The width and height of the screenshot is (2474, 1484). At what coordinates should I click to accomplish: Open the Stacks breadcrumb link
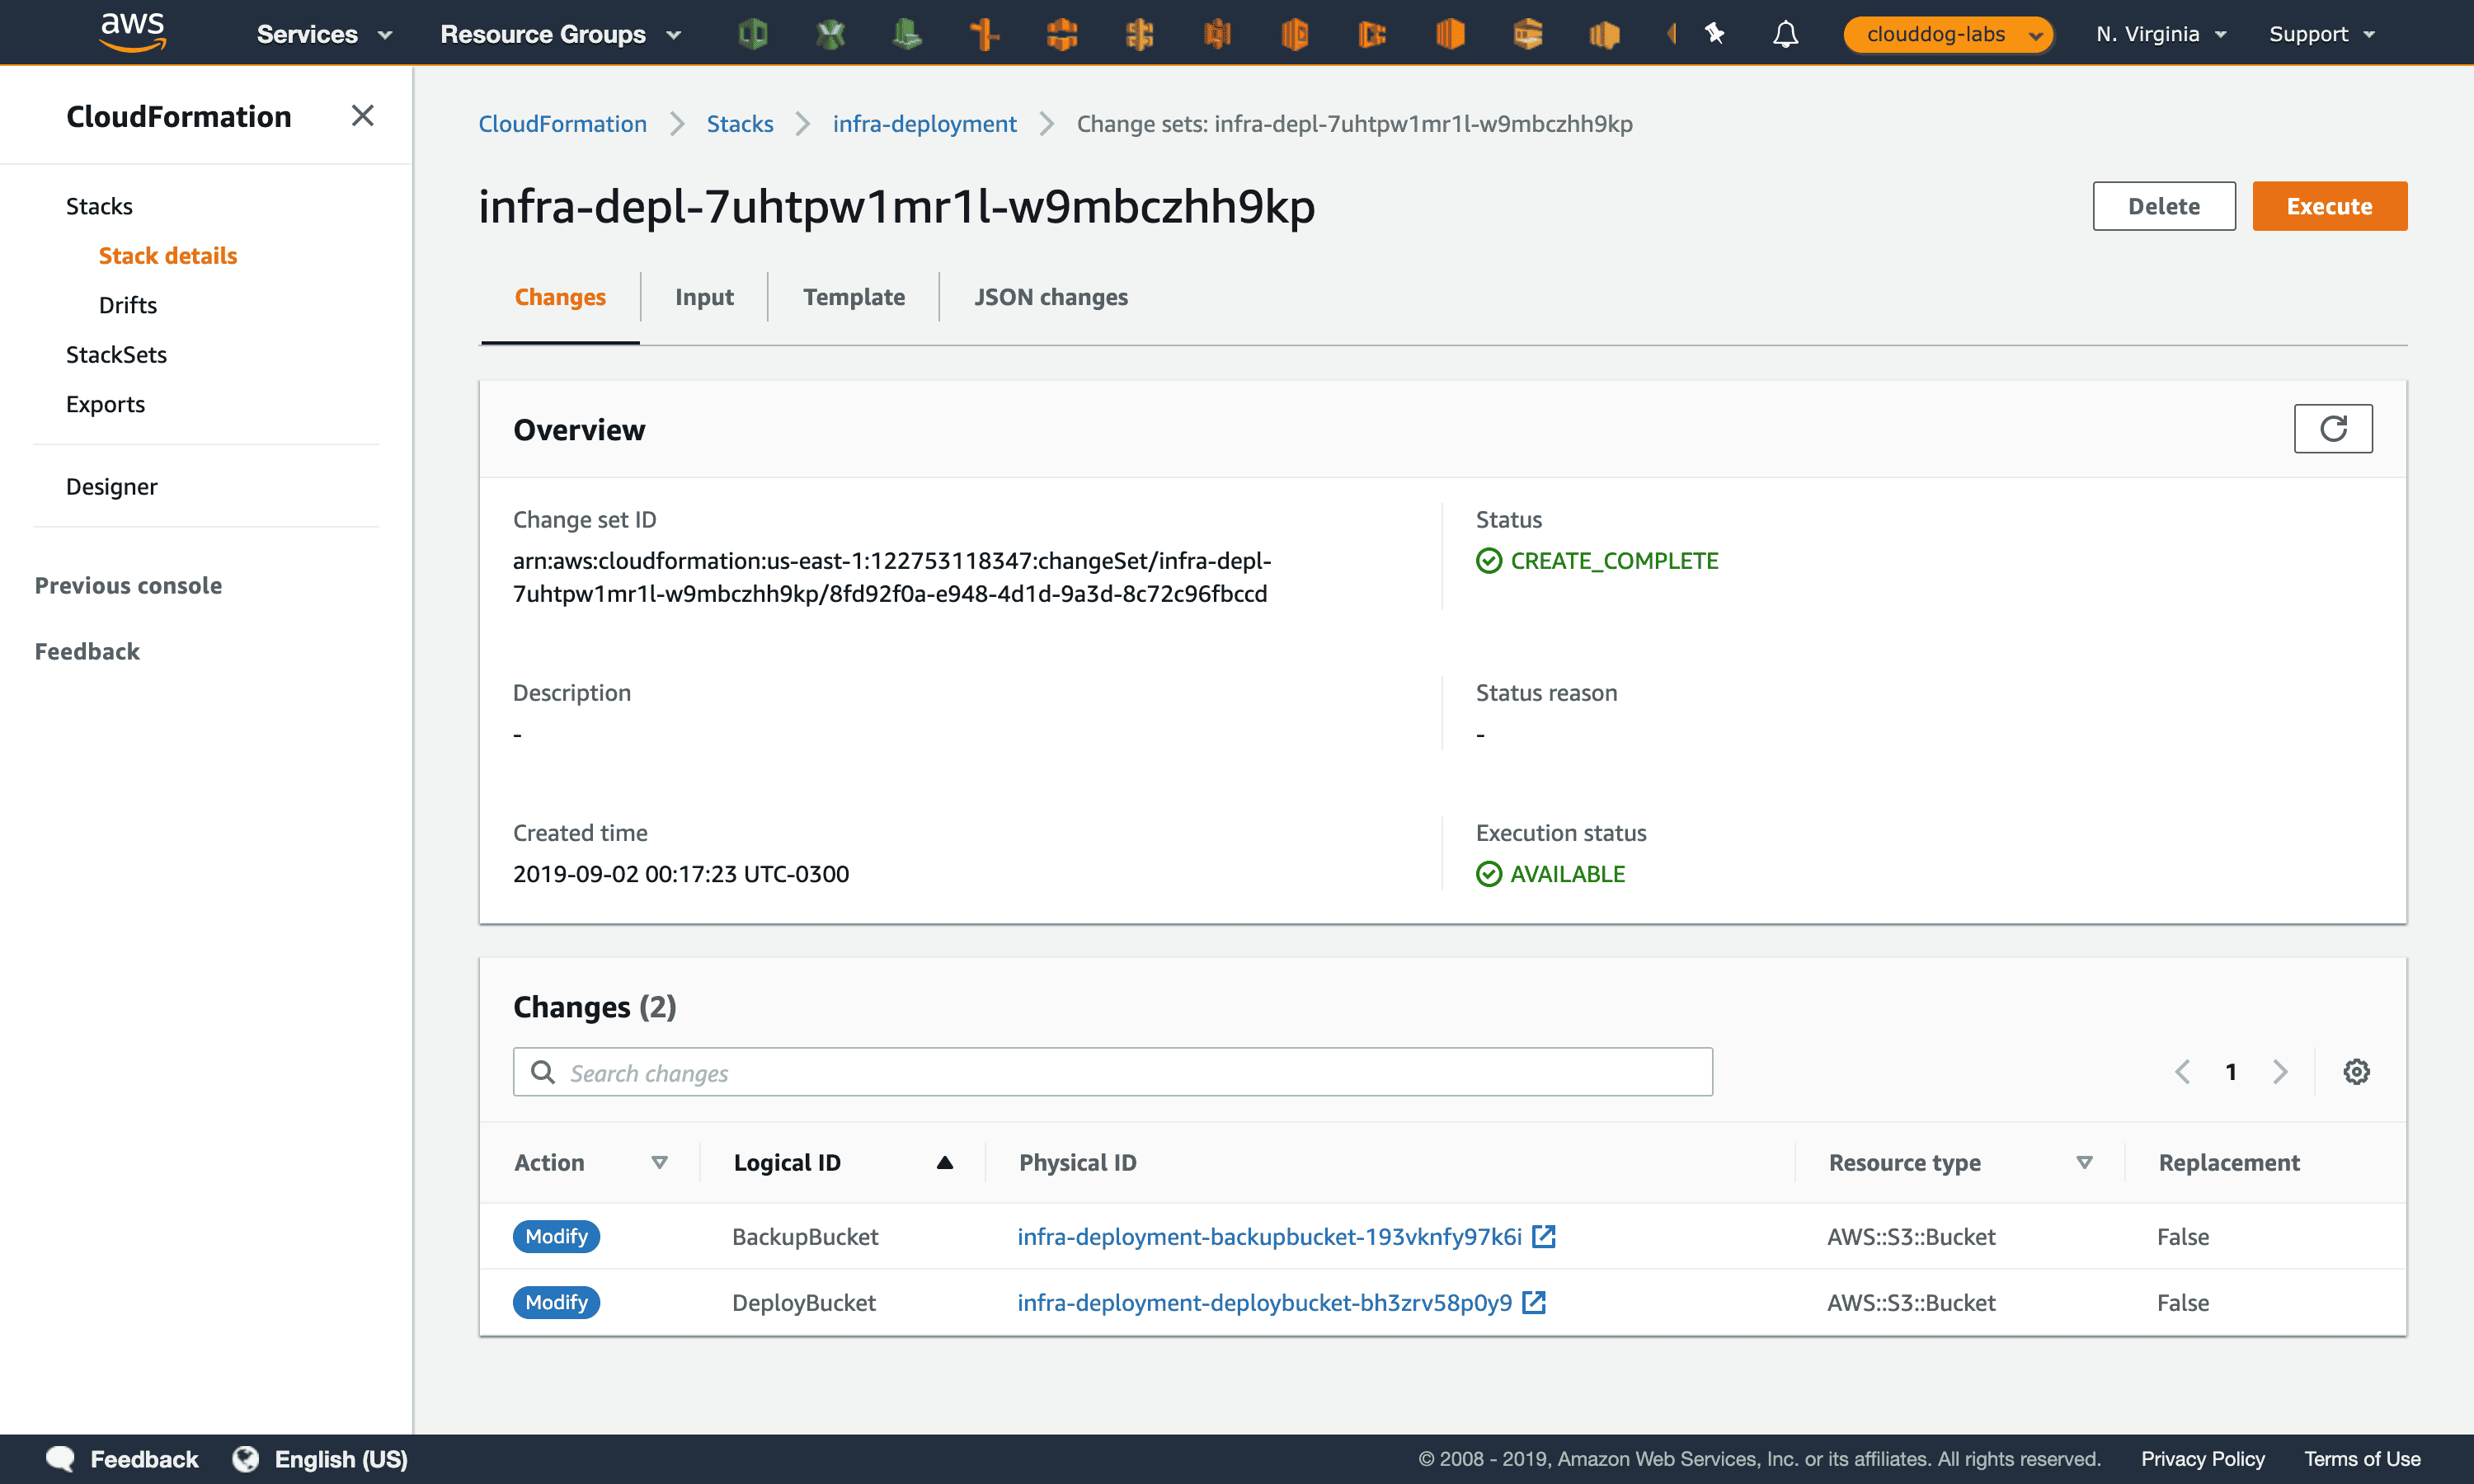click(740, 123)
